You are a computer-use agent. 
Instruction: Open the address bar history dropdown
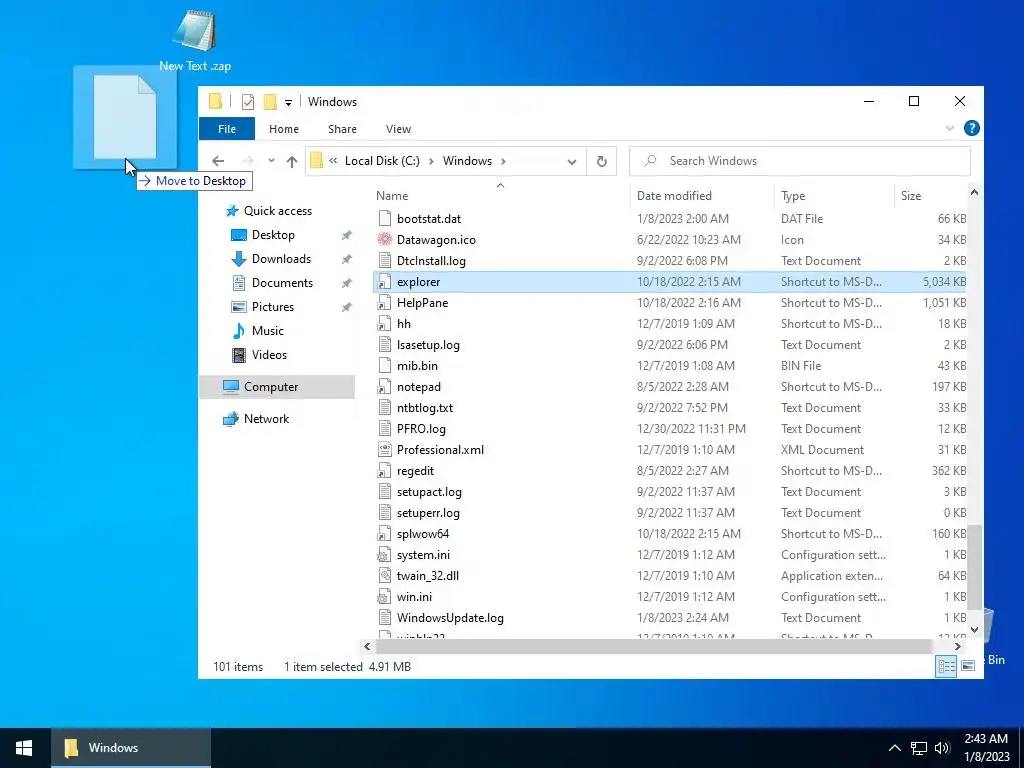[571, 161]
